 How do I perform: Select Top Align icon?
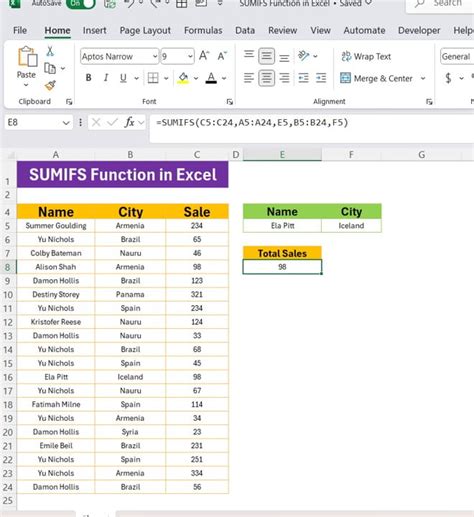pyautogui.click(x=249, y=54)
